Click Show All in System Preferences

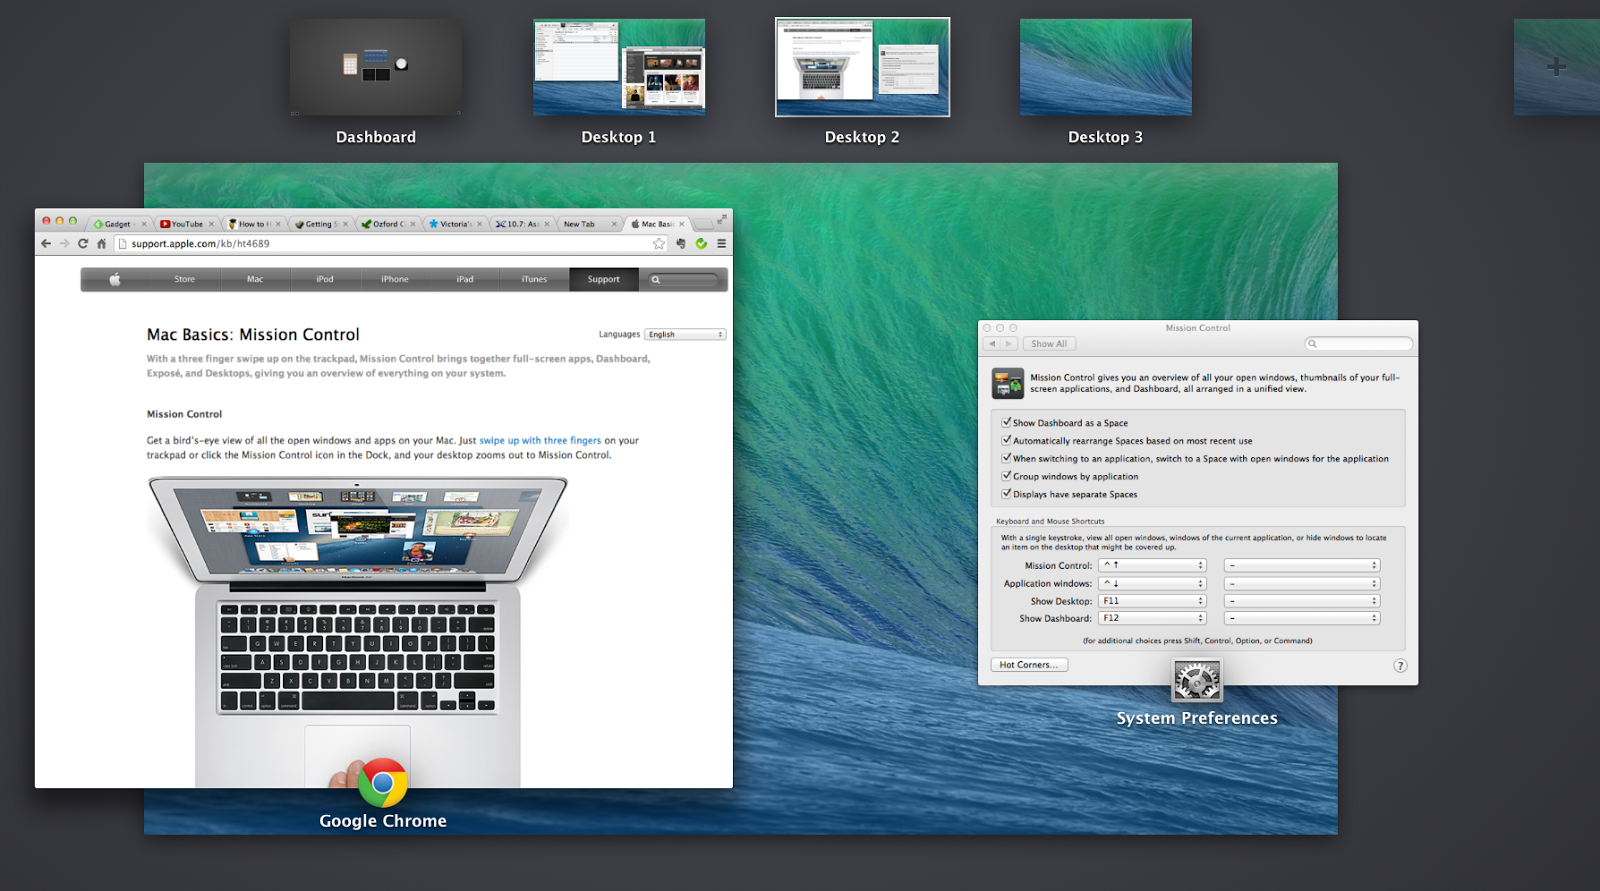[1049, 343]
